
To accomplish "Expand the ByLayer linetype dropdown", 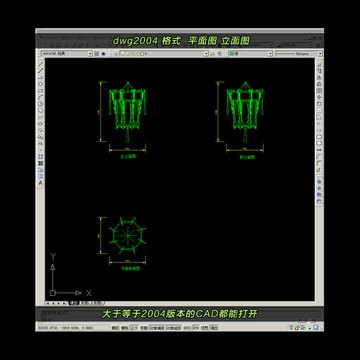I will click(299, 53).
